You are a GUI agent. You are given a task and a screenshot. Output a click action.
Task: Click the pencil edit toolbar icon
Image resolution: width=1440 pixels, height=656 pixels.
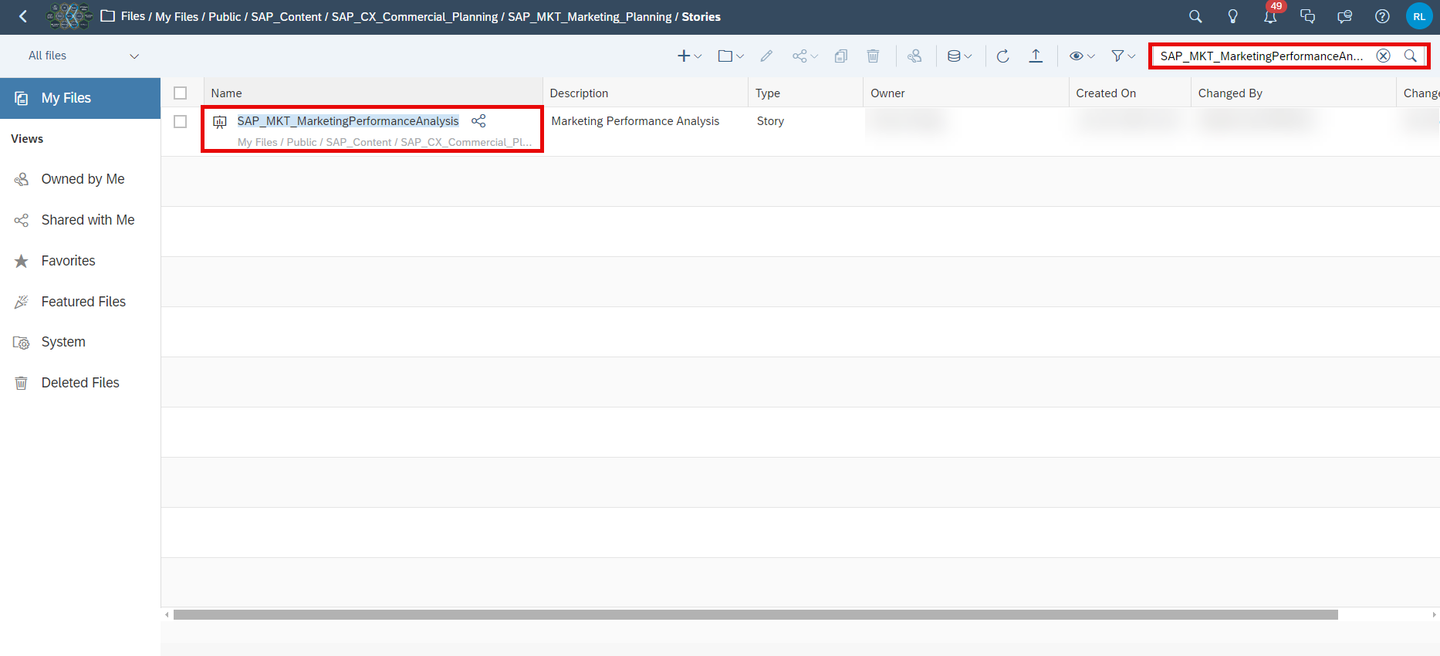pyautogui.click(x=767, y=56)
